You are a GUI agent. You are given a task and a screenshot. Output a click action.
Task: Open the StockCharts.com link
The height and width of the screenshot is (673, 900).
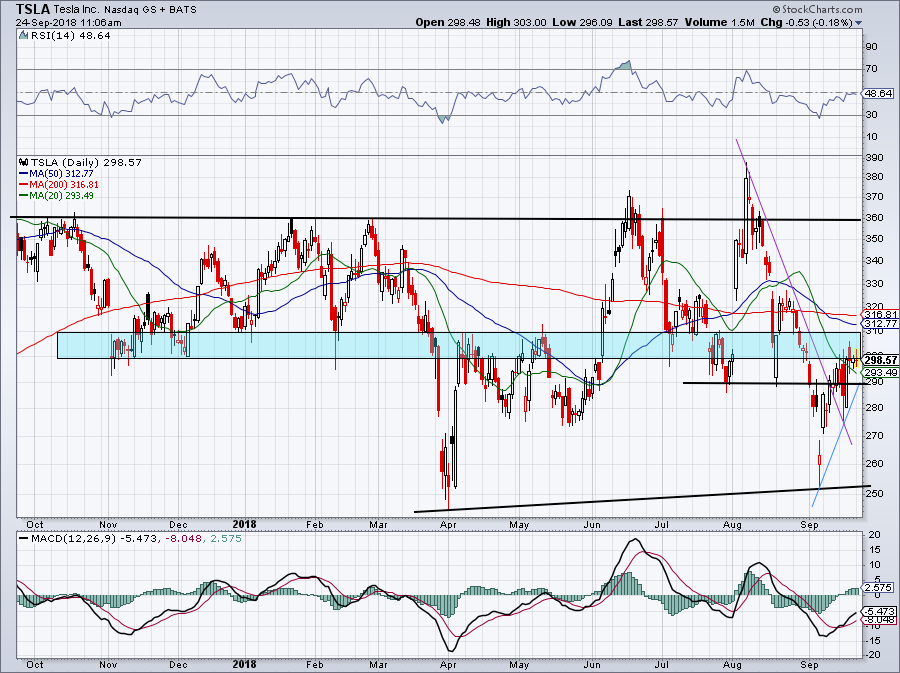[x=817, y=9]
